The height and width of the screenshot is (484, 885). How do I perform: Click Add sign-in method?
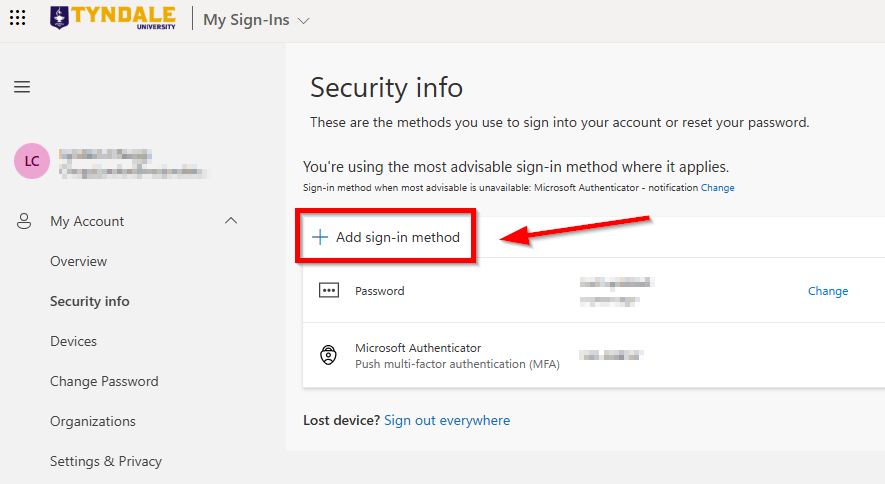coord(397,237)
